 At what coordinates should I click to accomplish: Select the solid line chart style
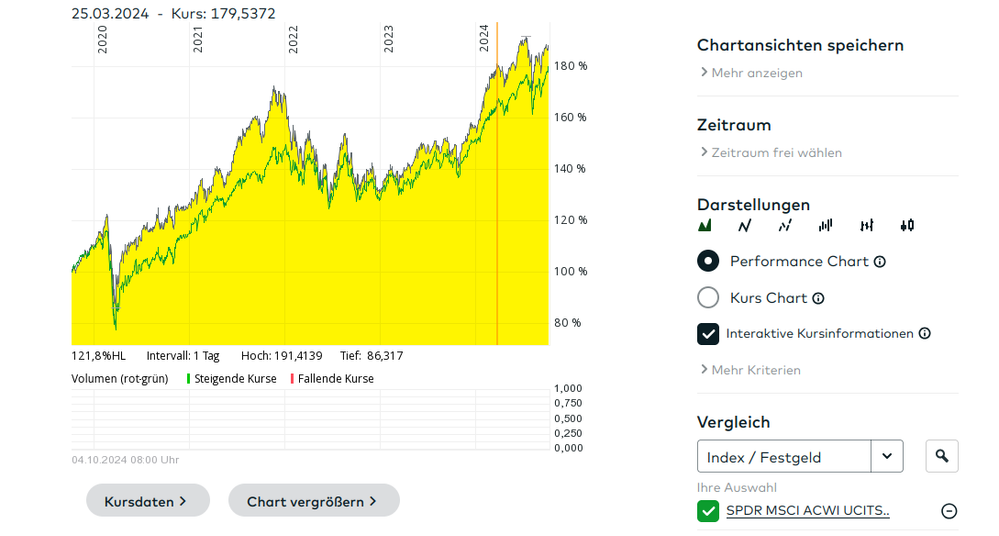click(745, 225)
